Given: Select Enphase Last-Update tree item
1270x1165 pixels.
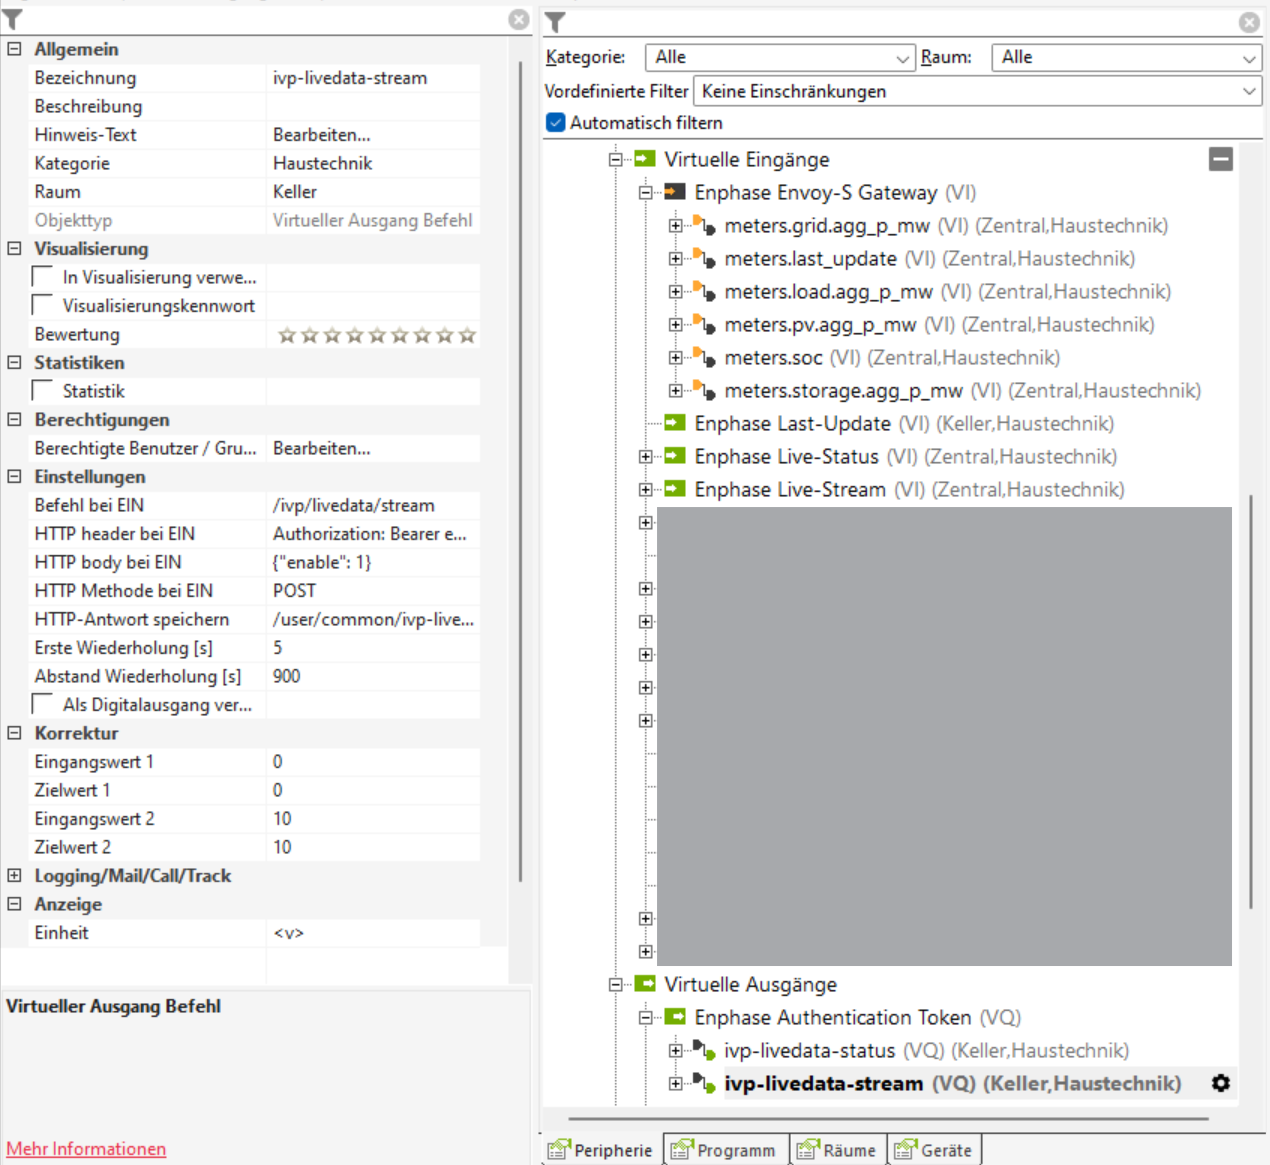Looking at the screenshot, I should 904,423.
